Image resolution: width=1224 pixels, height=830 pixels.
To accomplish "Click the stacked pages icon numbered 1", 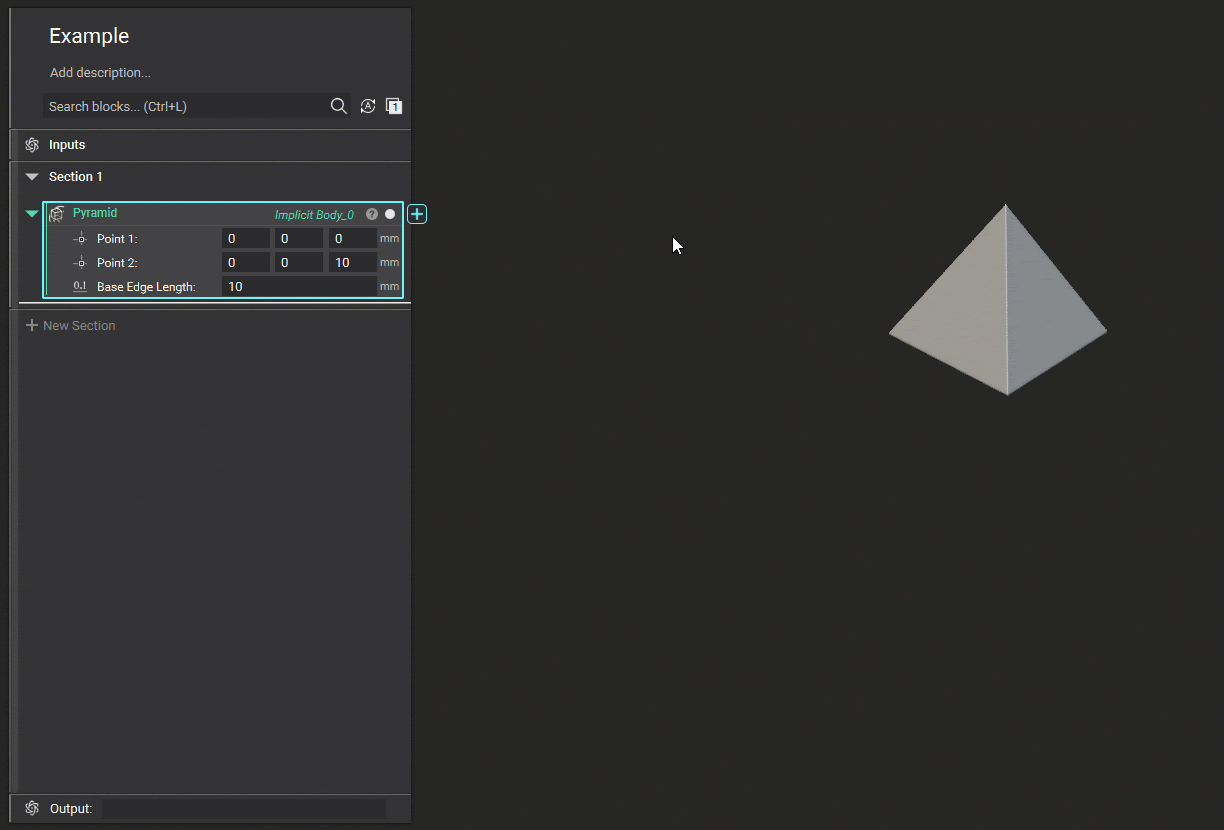I will [394, 106].
